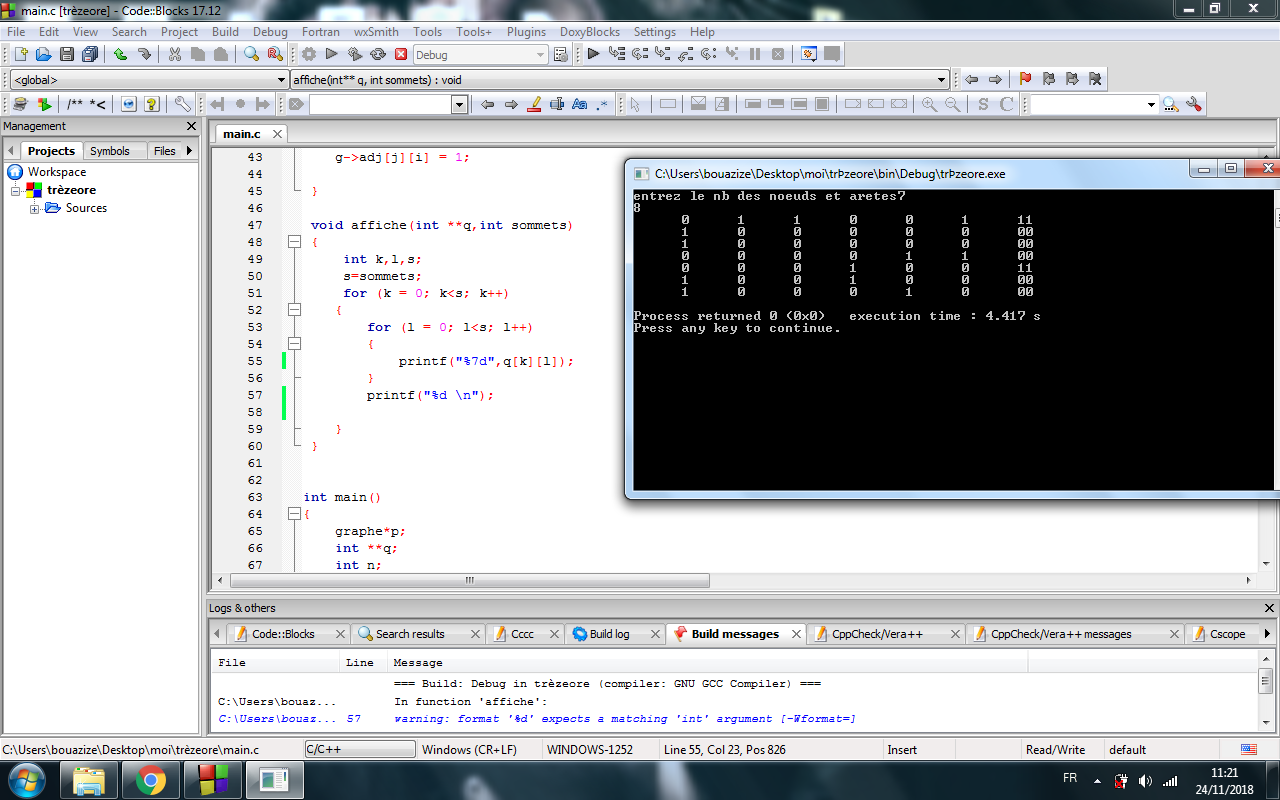1280x800 pixels.
Task: Toggle the match case 'Aa' option
Action: 579,104
